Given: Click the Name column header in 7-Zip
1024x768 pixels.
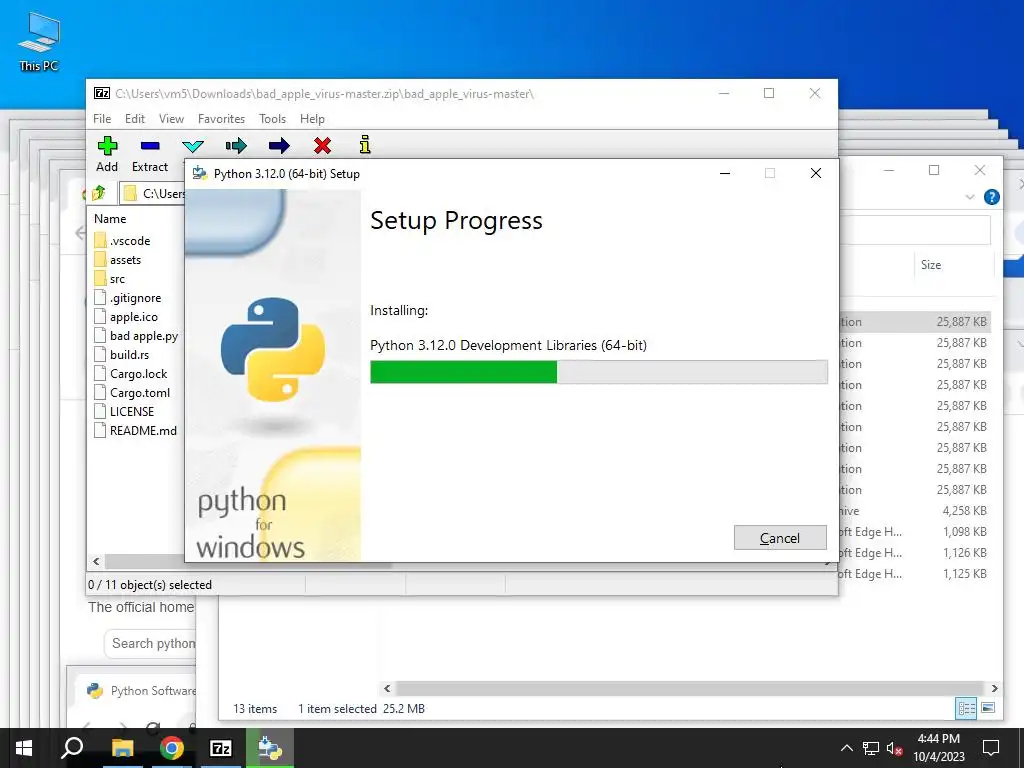Looking at the screenshot, I should click(x=110, y=219).
